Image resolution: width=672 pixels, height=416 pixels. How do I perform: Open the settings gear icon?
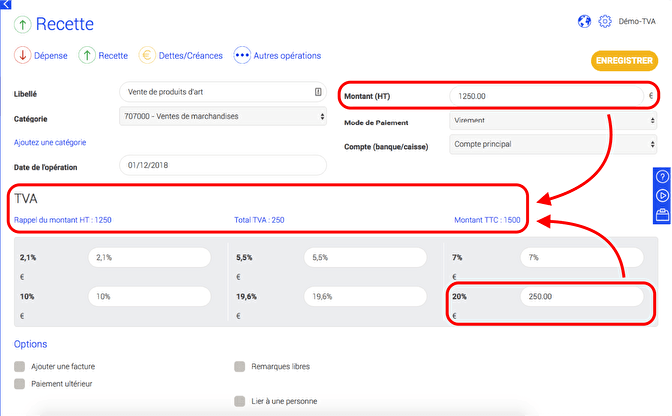605,21
